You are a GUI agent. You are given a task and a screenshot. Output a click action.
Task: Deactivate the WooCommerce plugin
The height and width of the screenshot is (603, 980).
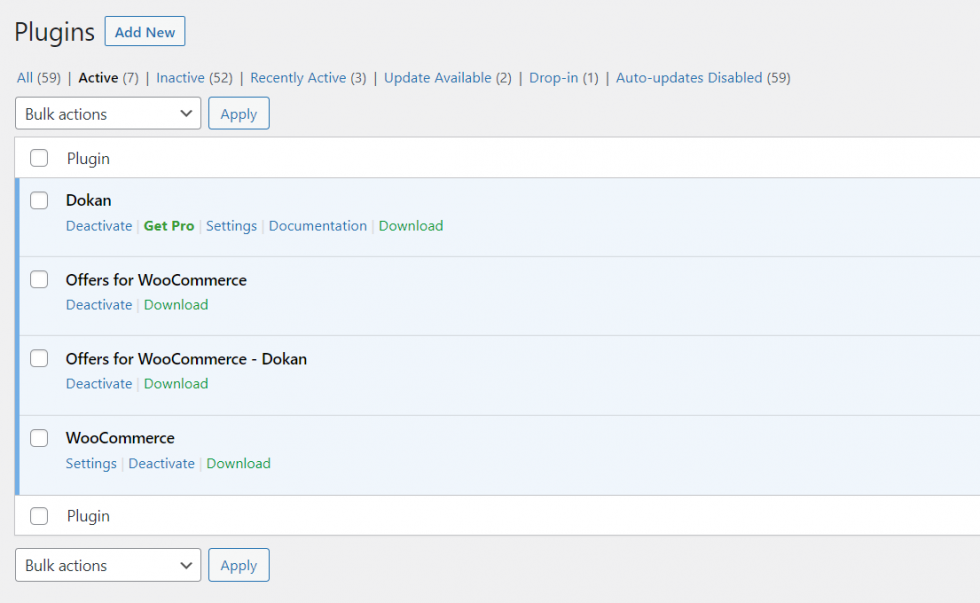click(x=161, y=464)
